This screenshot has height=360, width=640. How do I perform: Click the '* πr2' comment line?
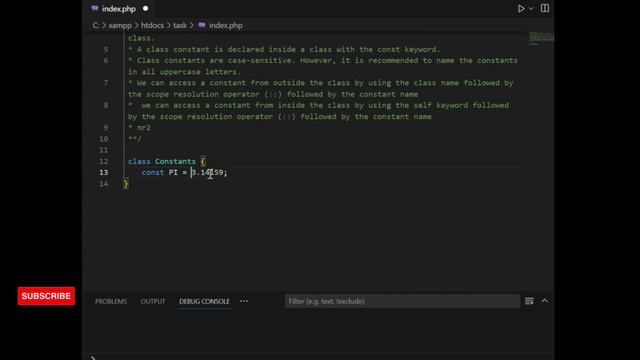click(x=140, y=127)
